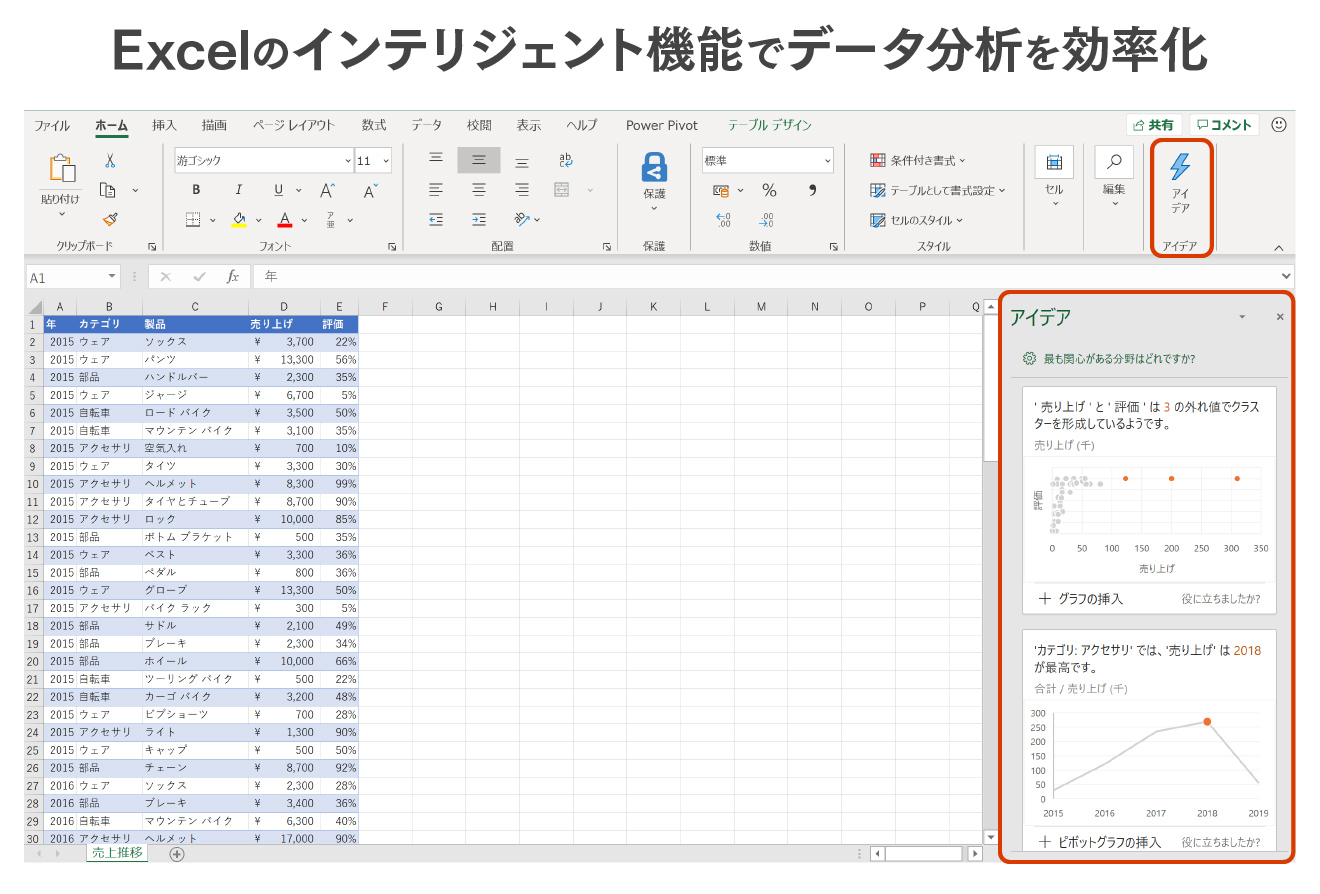Click the cell borders icon
1320x894 pixels.
coord(194,220)
